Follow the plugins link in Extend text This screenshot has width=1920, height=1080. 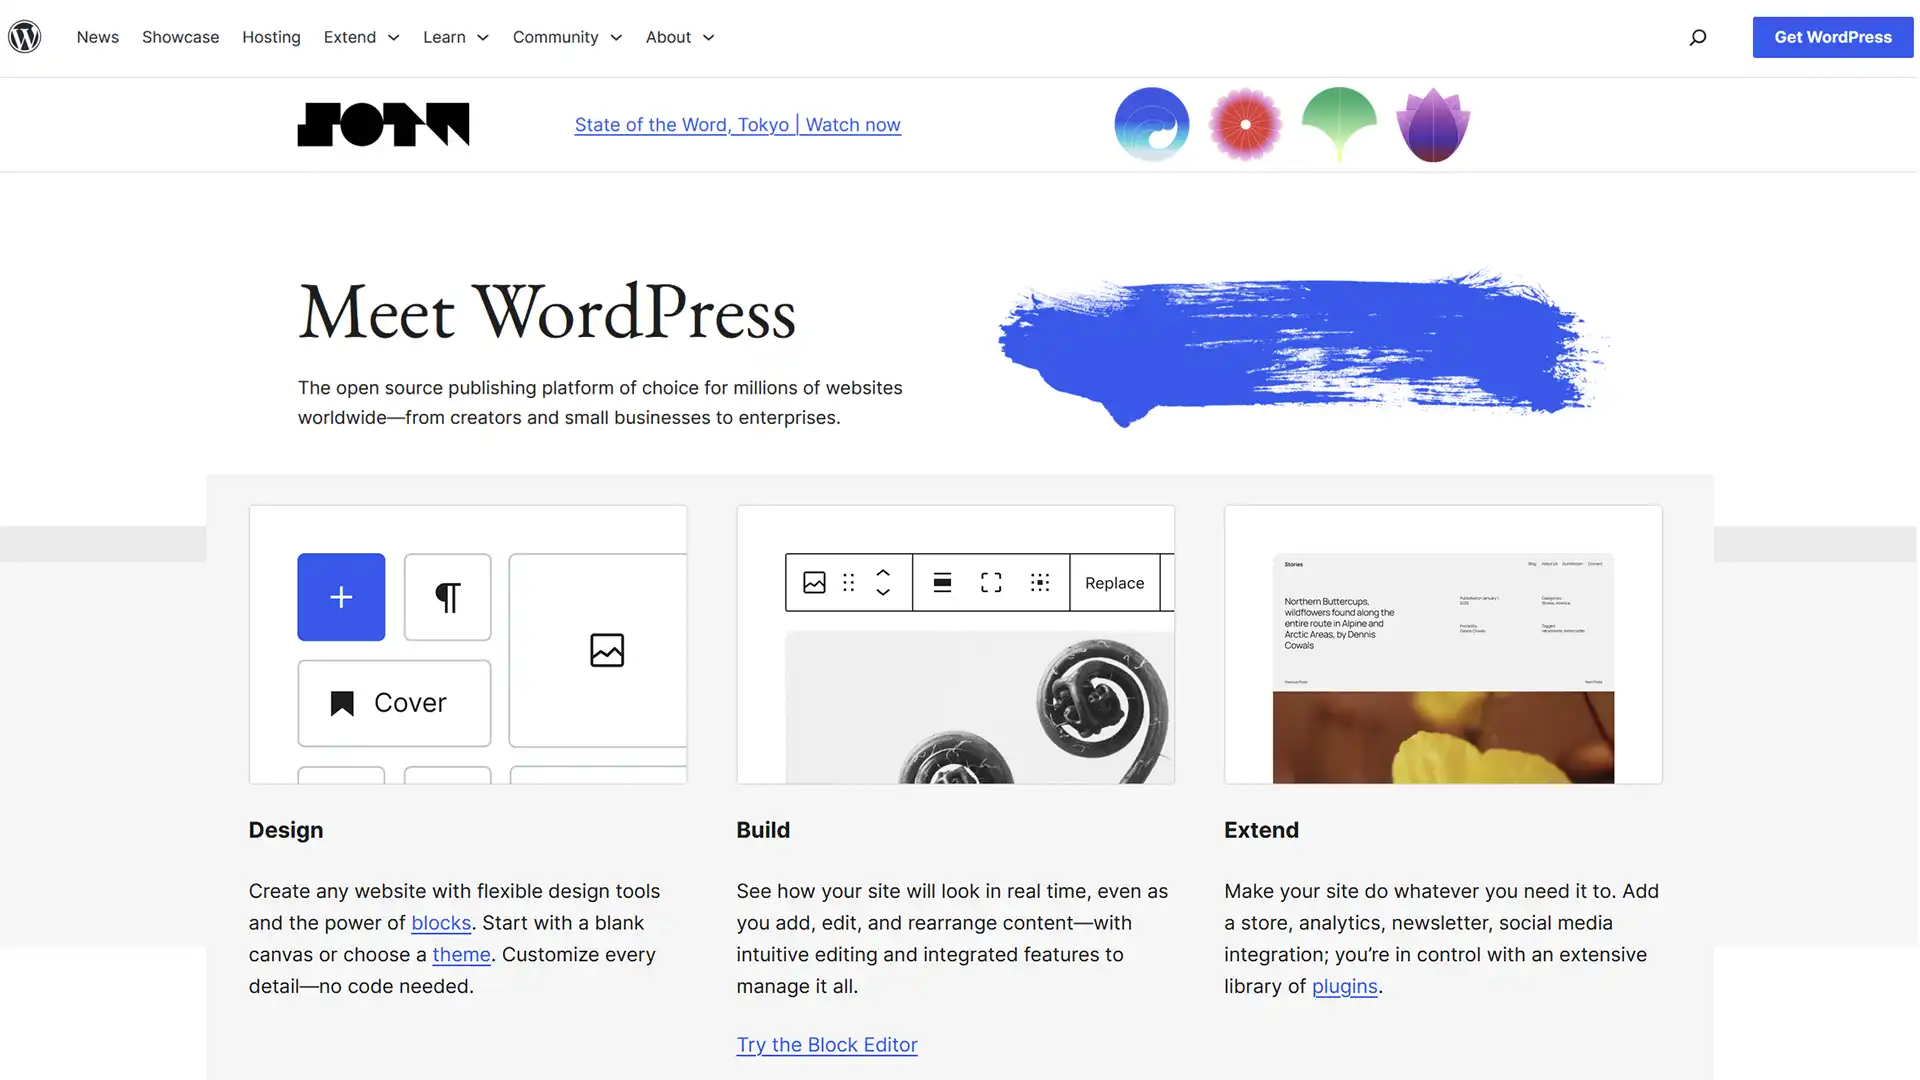pos(1344,987)
